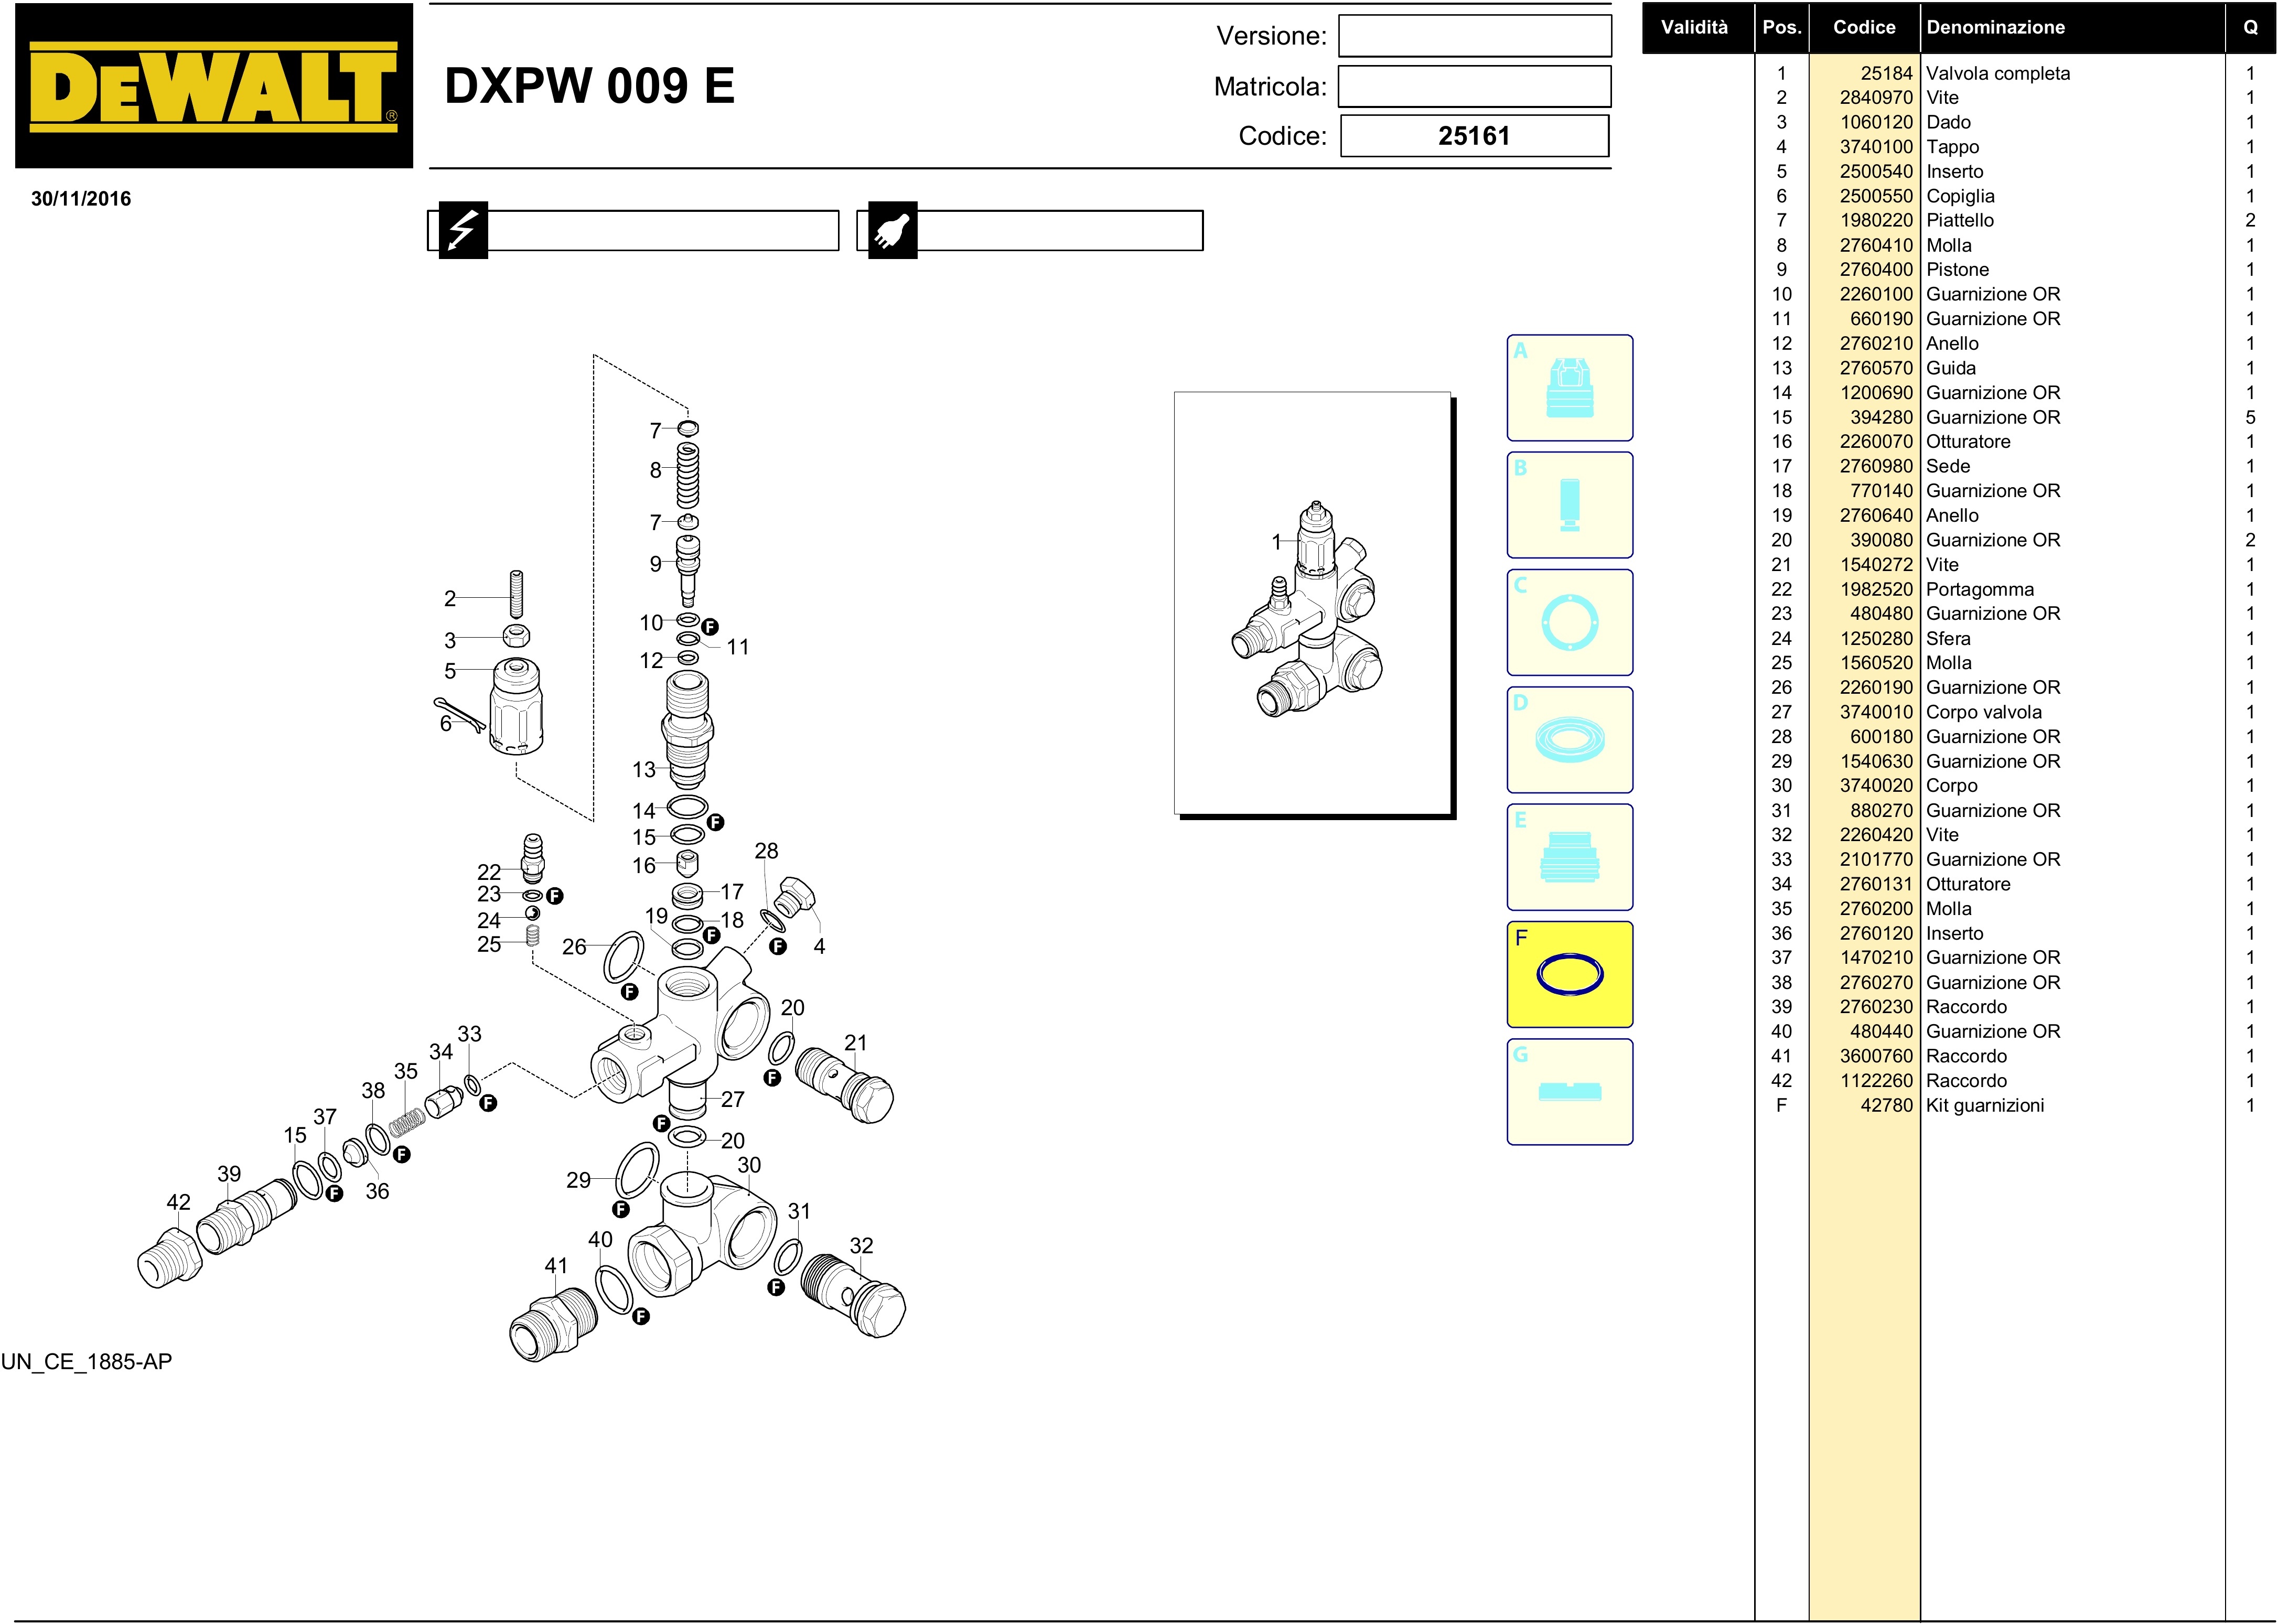Click the Validità column header

pyautogui.click(x=1694, y=27)
